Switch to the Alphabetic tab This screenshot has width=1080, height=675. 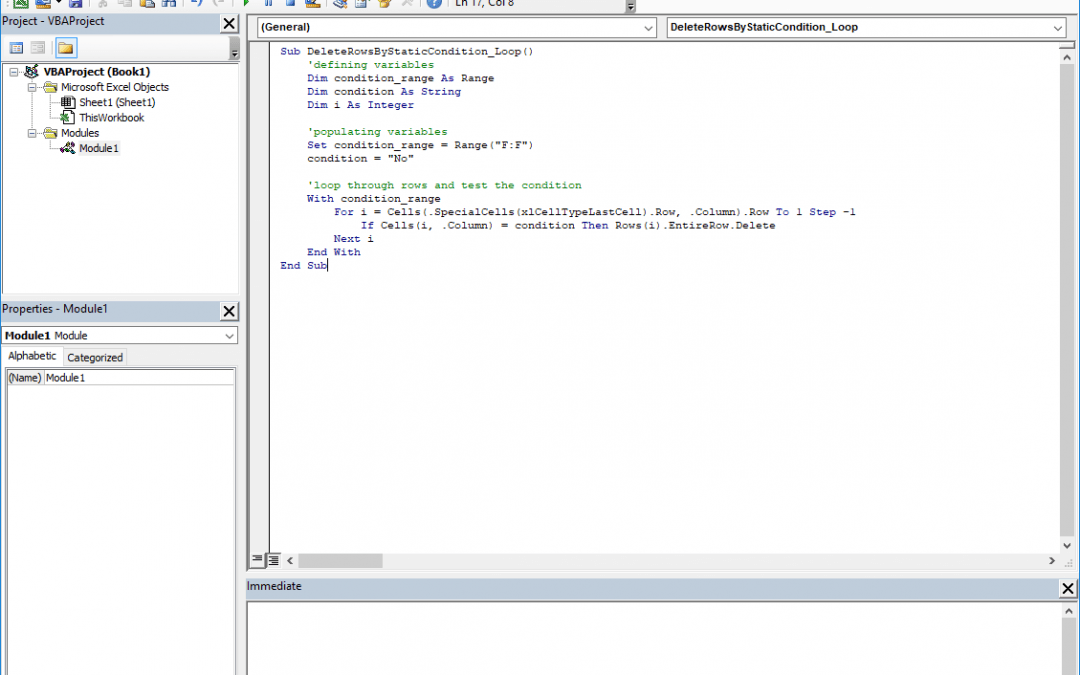[x=32, y=356]
